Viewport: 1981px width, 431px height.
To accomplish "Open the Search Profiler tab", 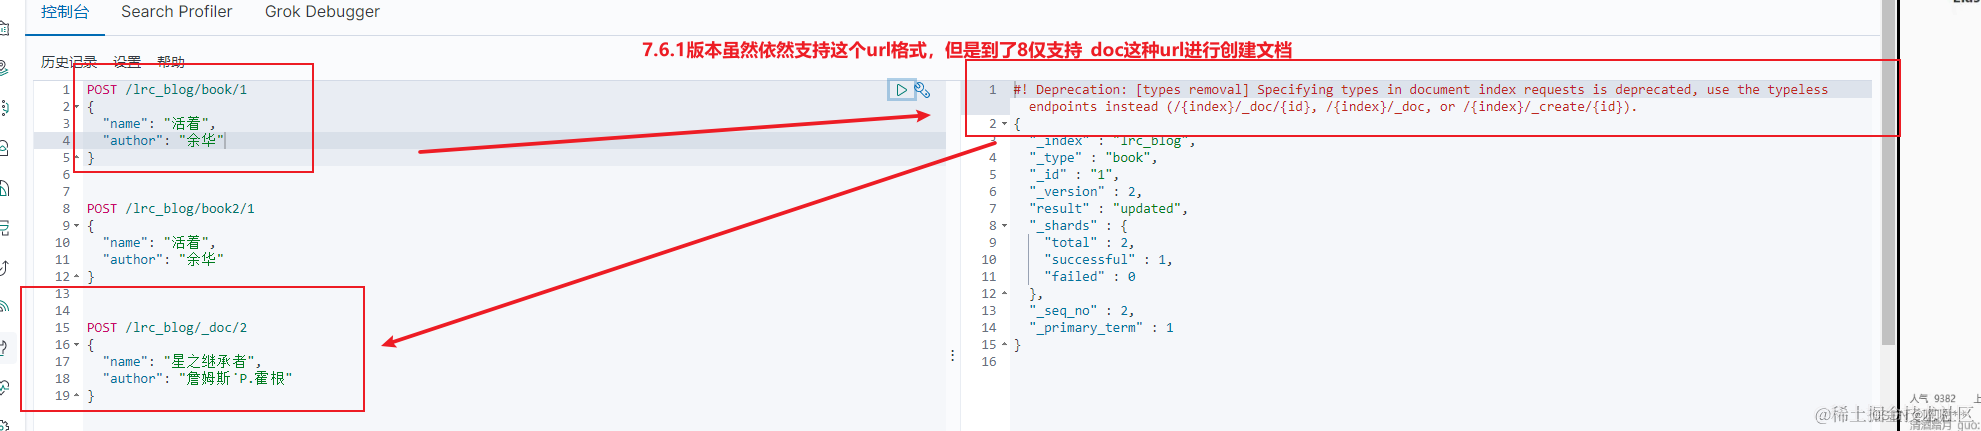I will click(x=177, y=12).
